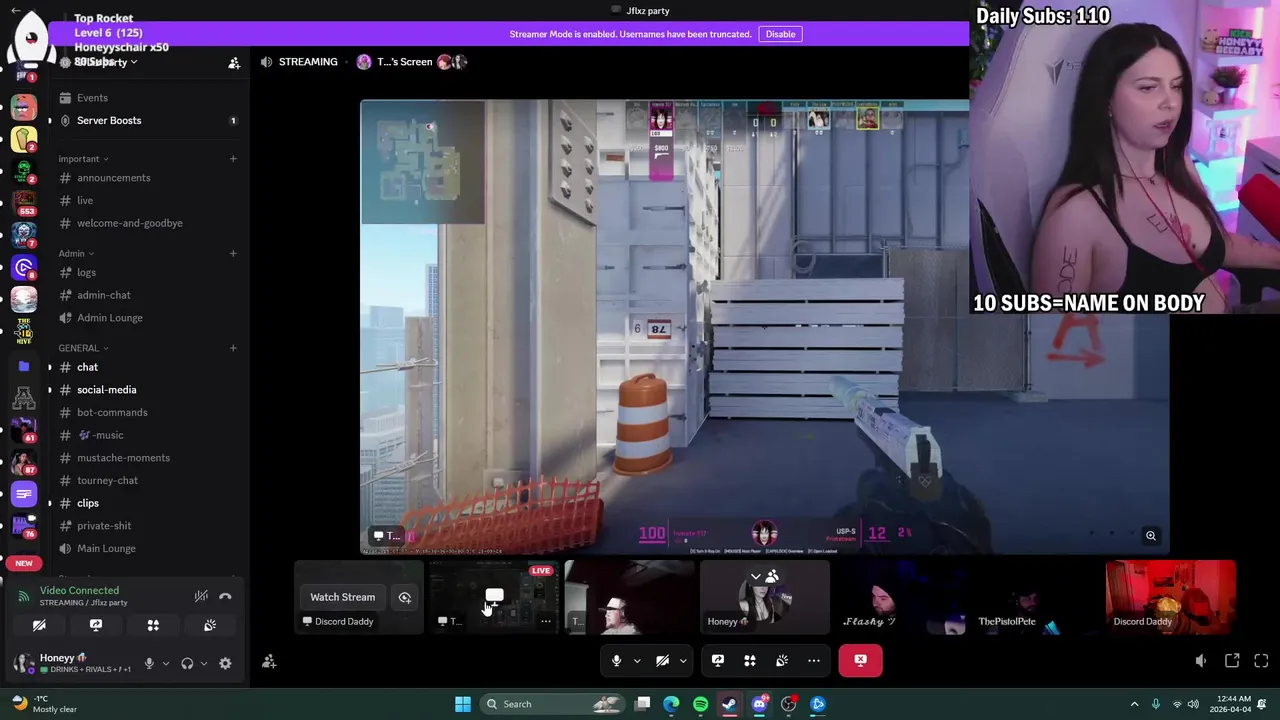Click the red stop watching button
This screenshot has width=1280, height=720.
(861, 660)
